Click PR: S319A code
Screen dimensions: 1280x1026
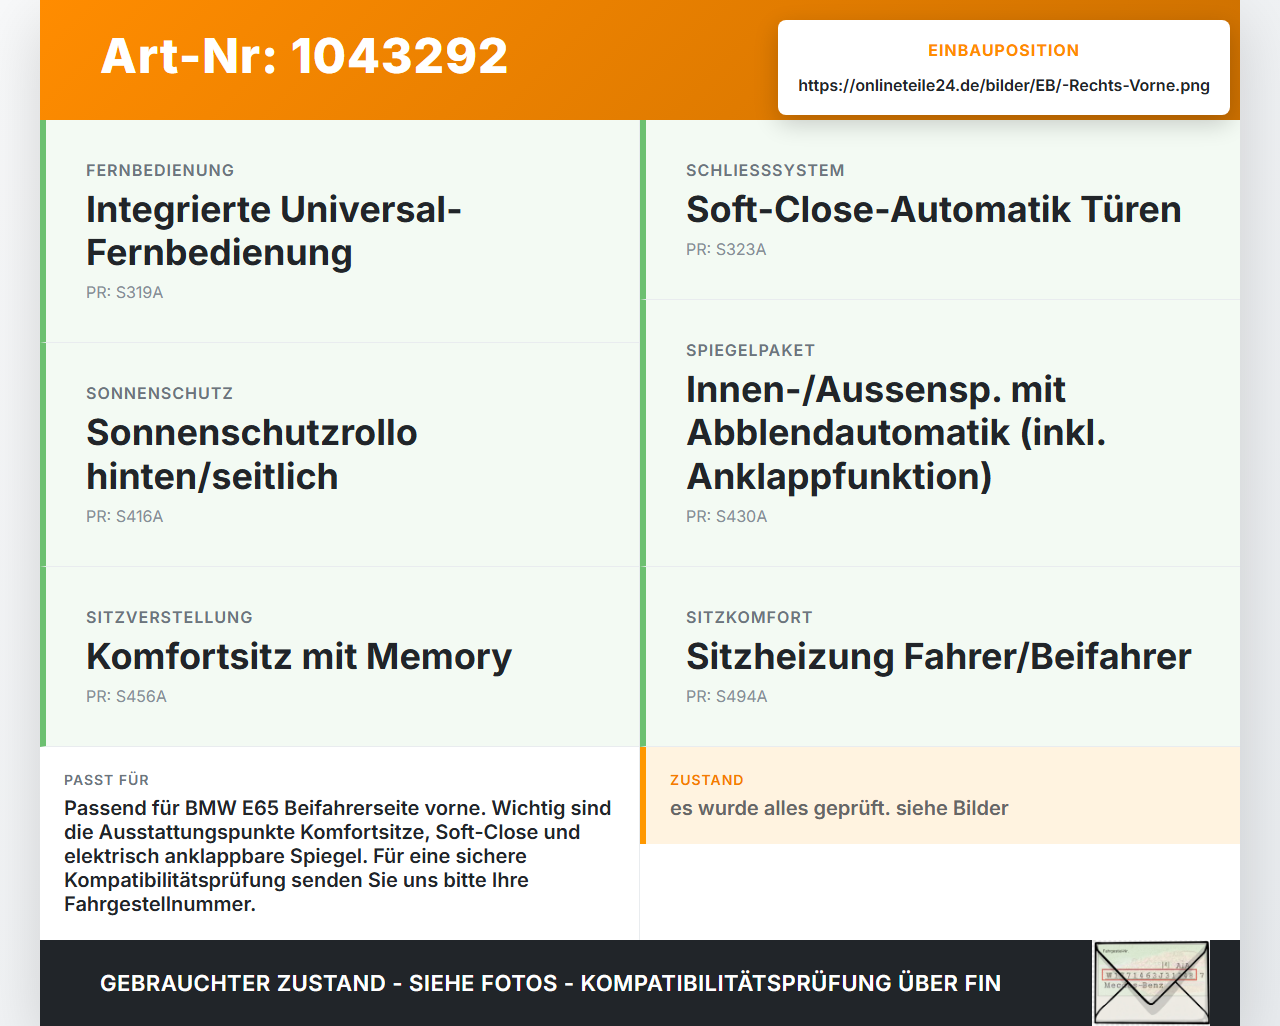point(125,292)
